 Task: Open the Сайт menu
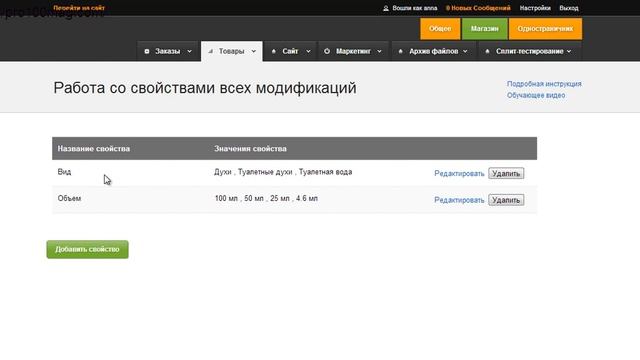pos(290,51)
